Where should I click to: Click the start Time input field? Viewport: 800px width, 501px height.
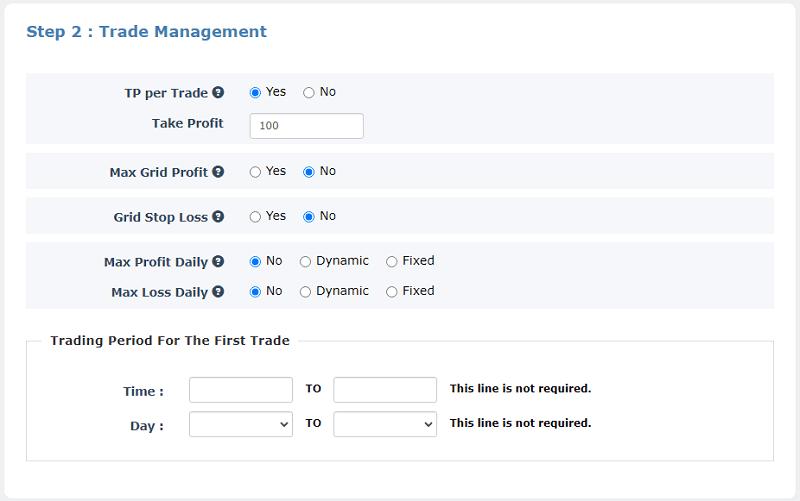point(240,390)
